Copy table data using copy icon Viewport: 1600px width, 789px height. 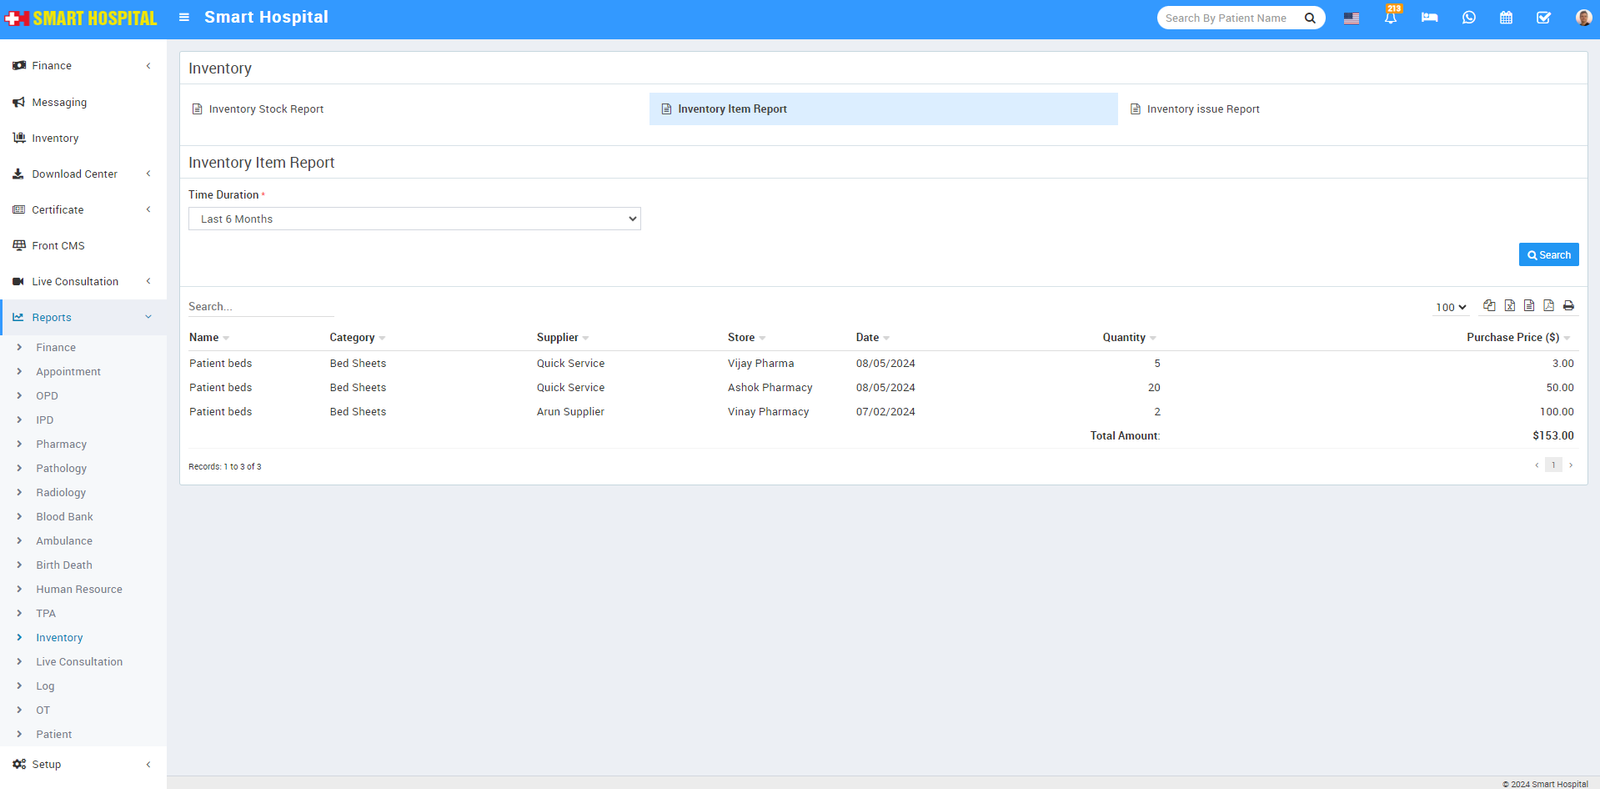[x=1489, y=306]
